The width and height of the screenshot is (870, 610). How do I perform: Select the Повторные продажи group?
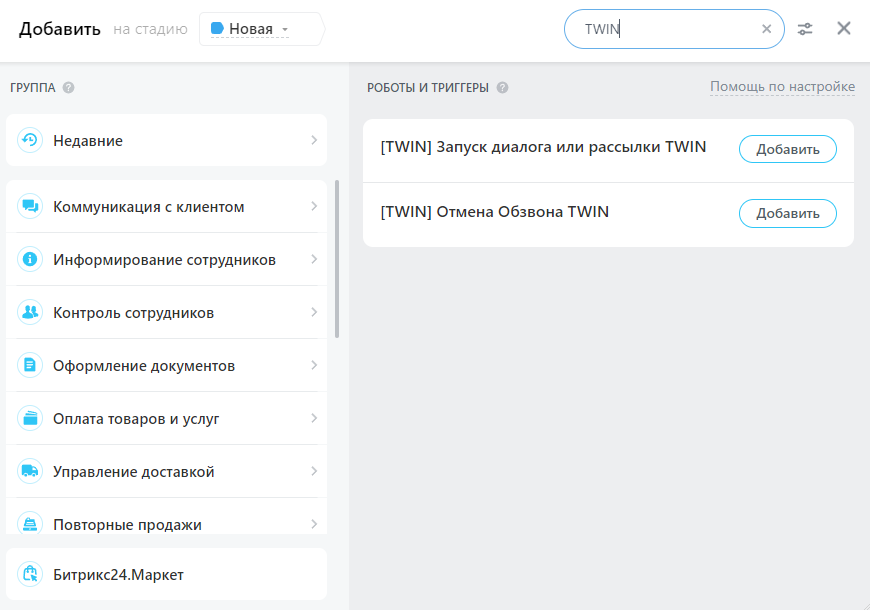(166, 516)
